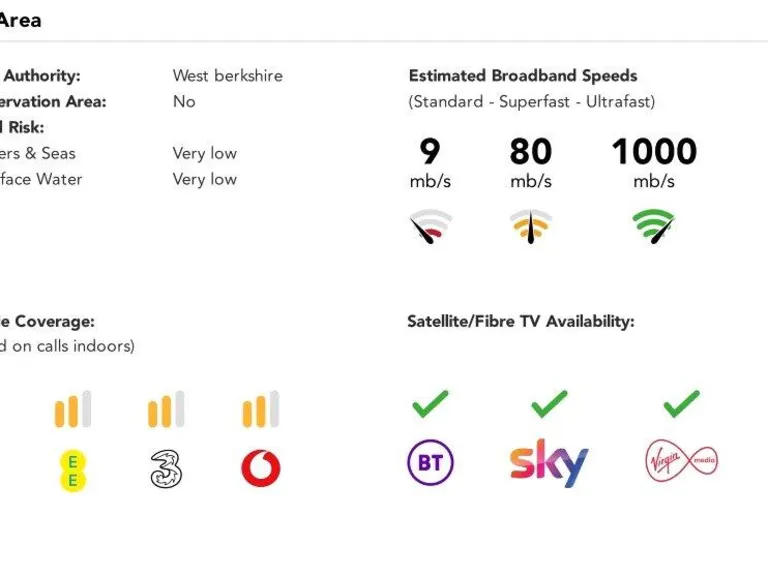Click the standard broadband speed gauge
This screenshot has height=576, width=768.
coord(430,226)
